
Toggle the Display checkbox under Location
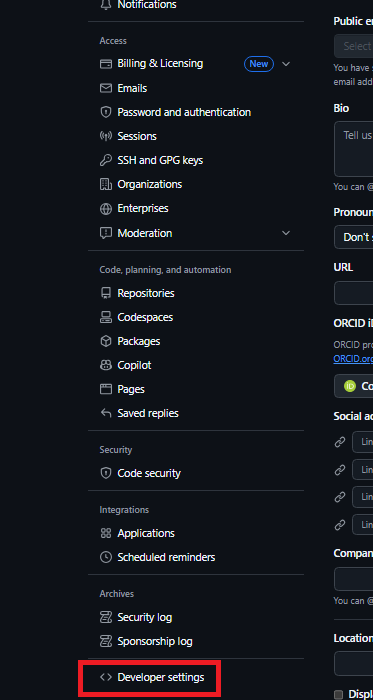[x=339, y=694]
